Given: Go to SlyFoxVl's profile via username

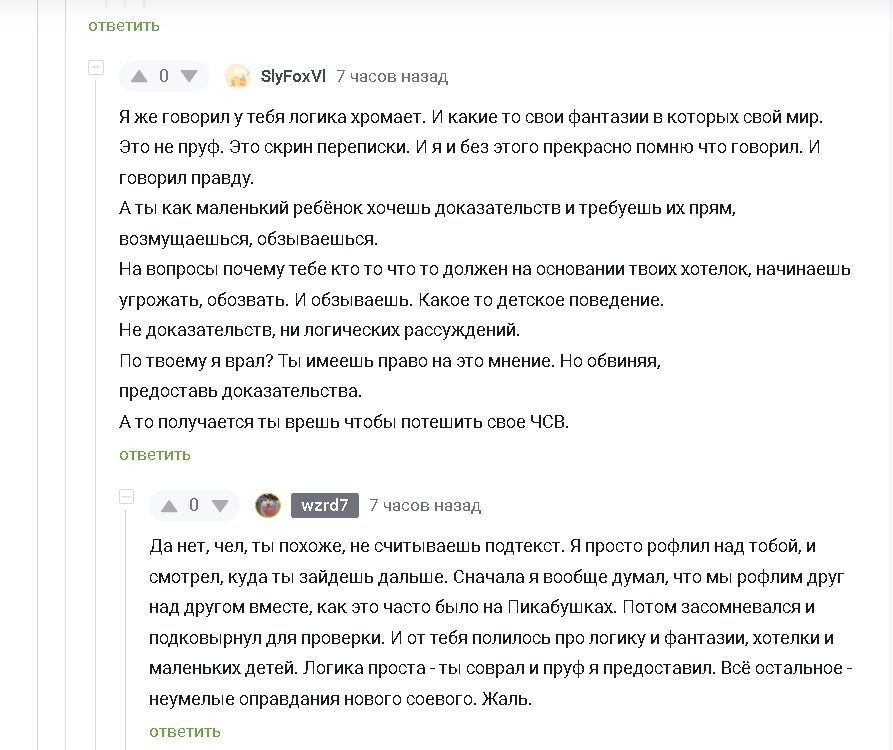Looking at the screenshot, I should [293, 76].
